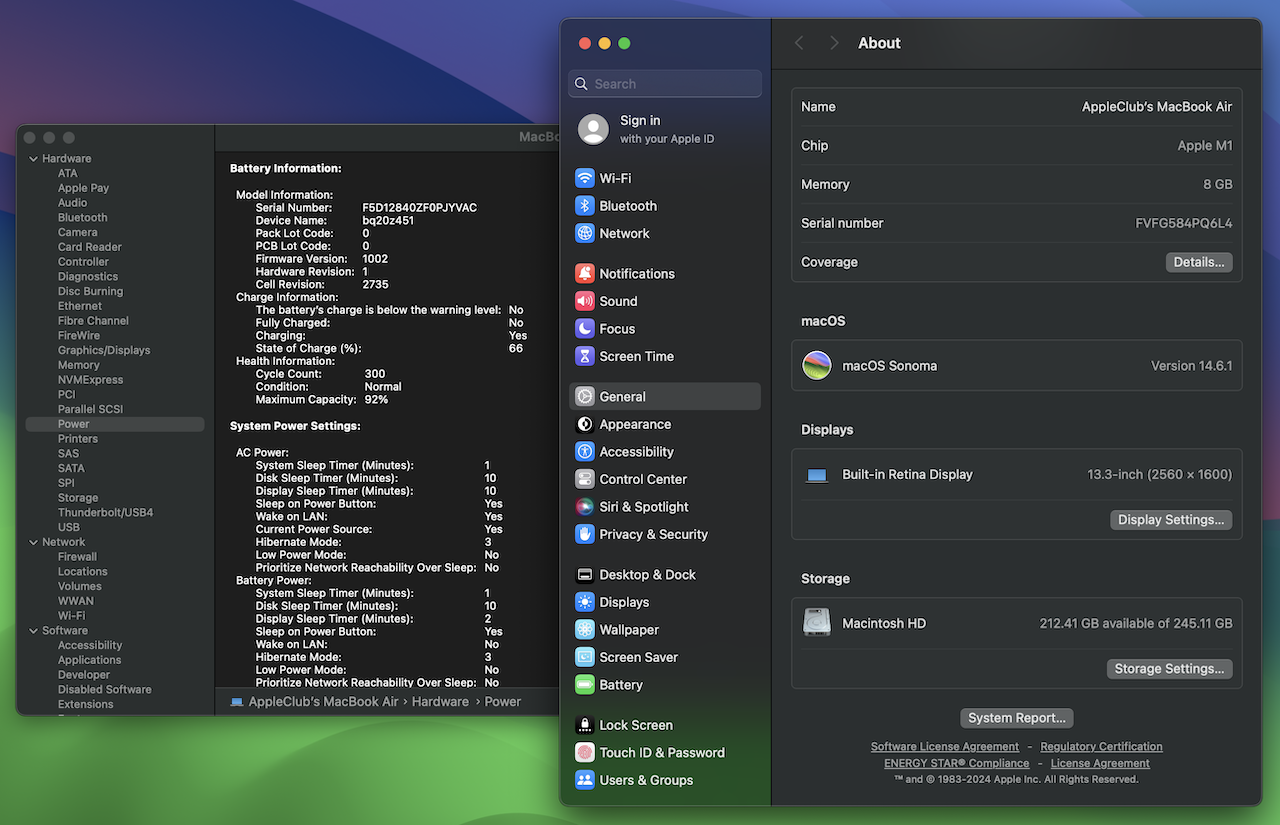Select NVMExpress in System Report

tap(90, 380)
